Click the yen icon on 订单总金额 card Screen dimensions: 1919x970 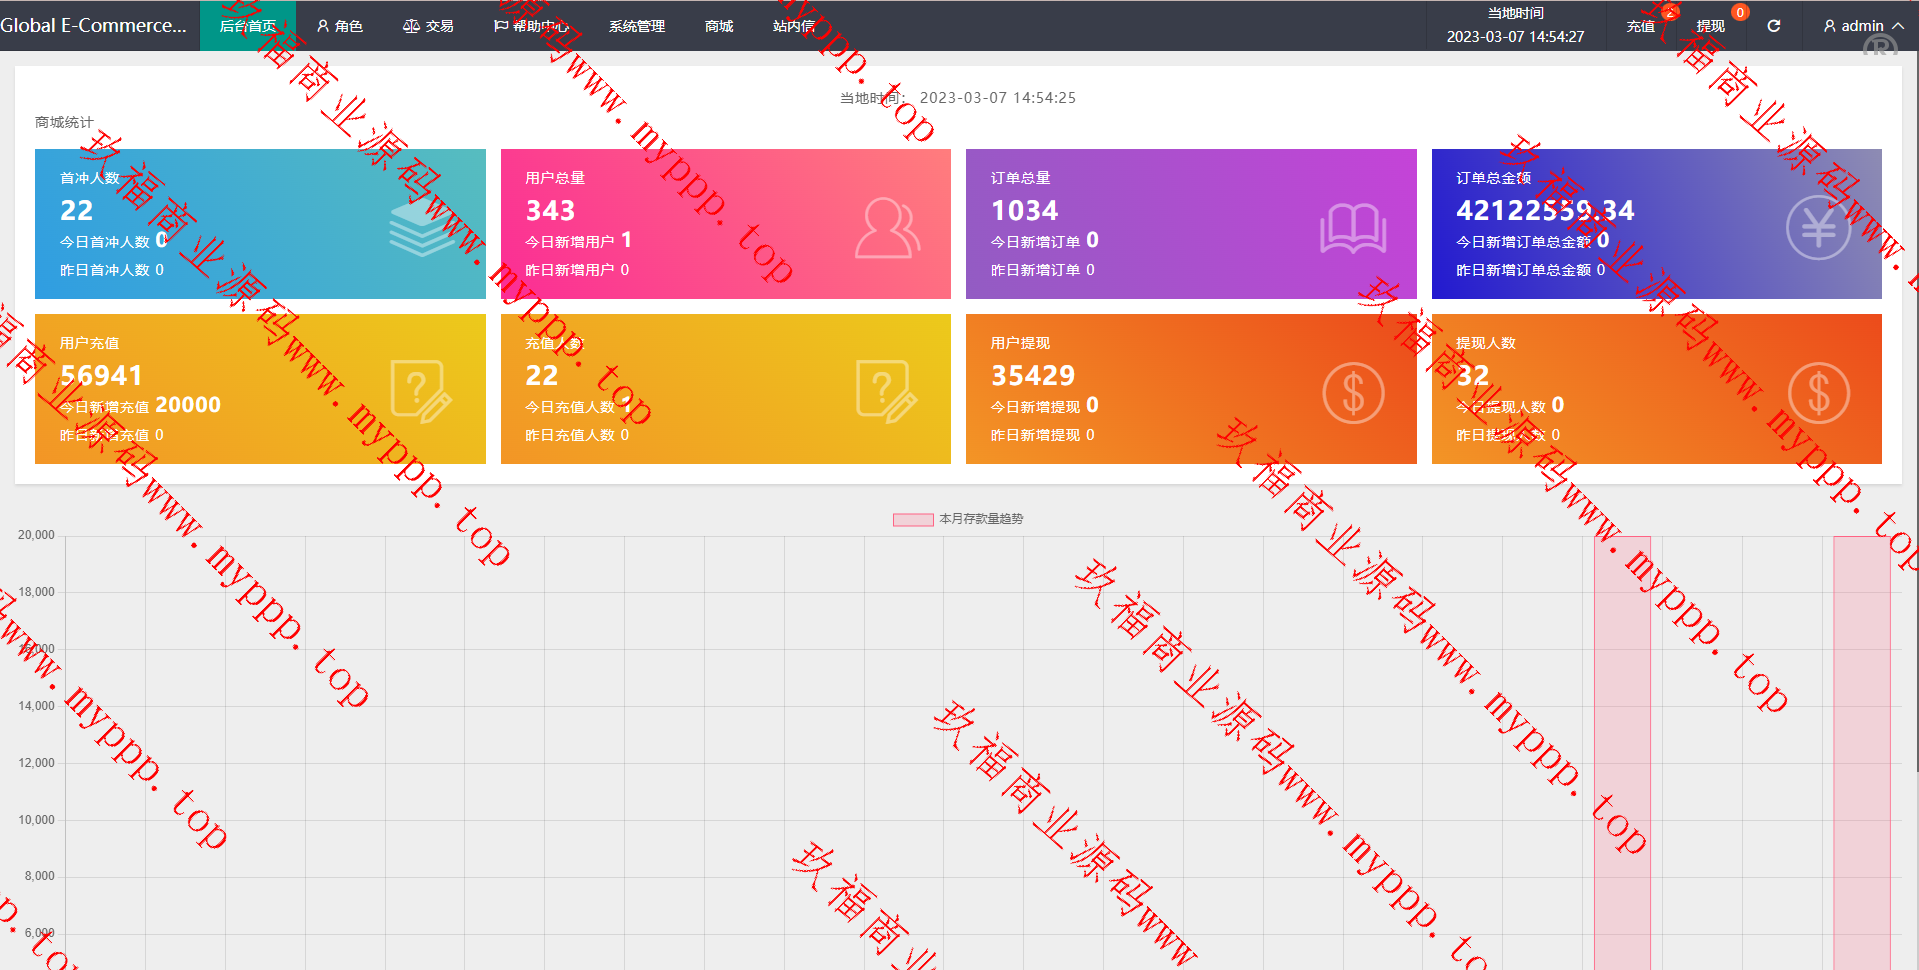click(1817, 228)
